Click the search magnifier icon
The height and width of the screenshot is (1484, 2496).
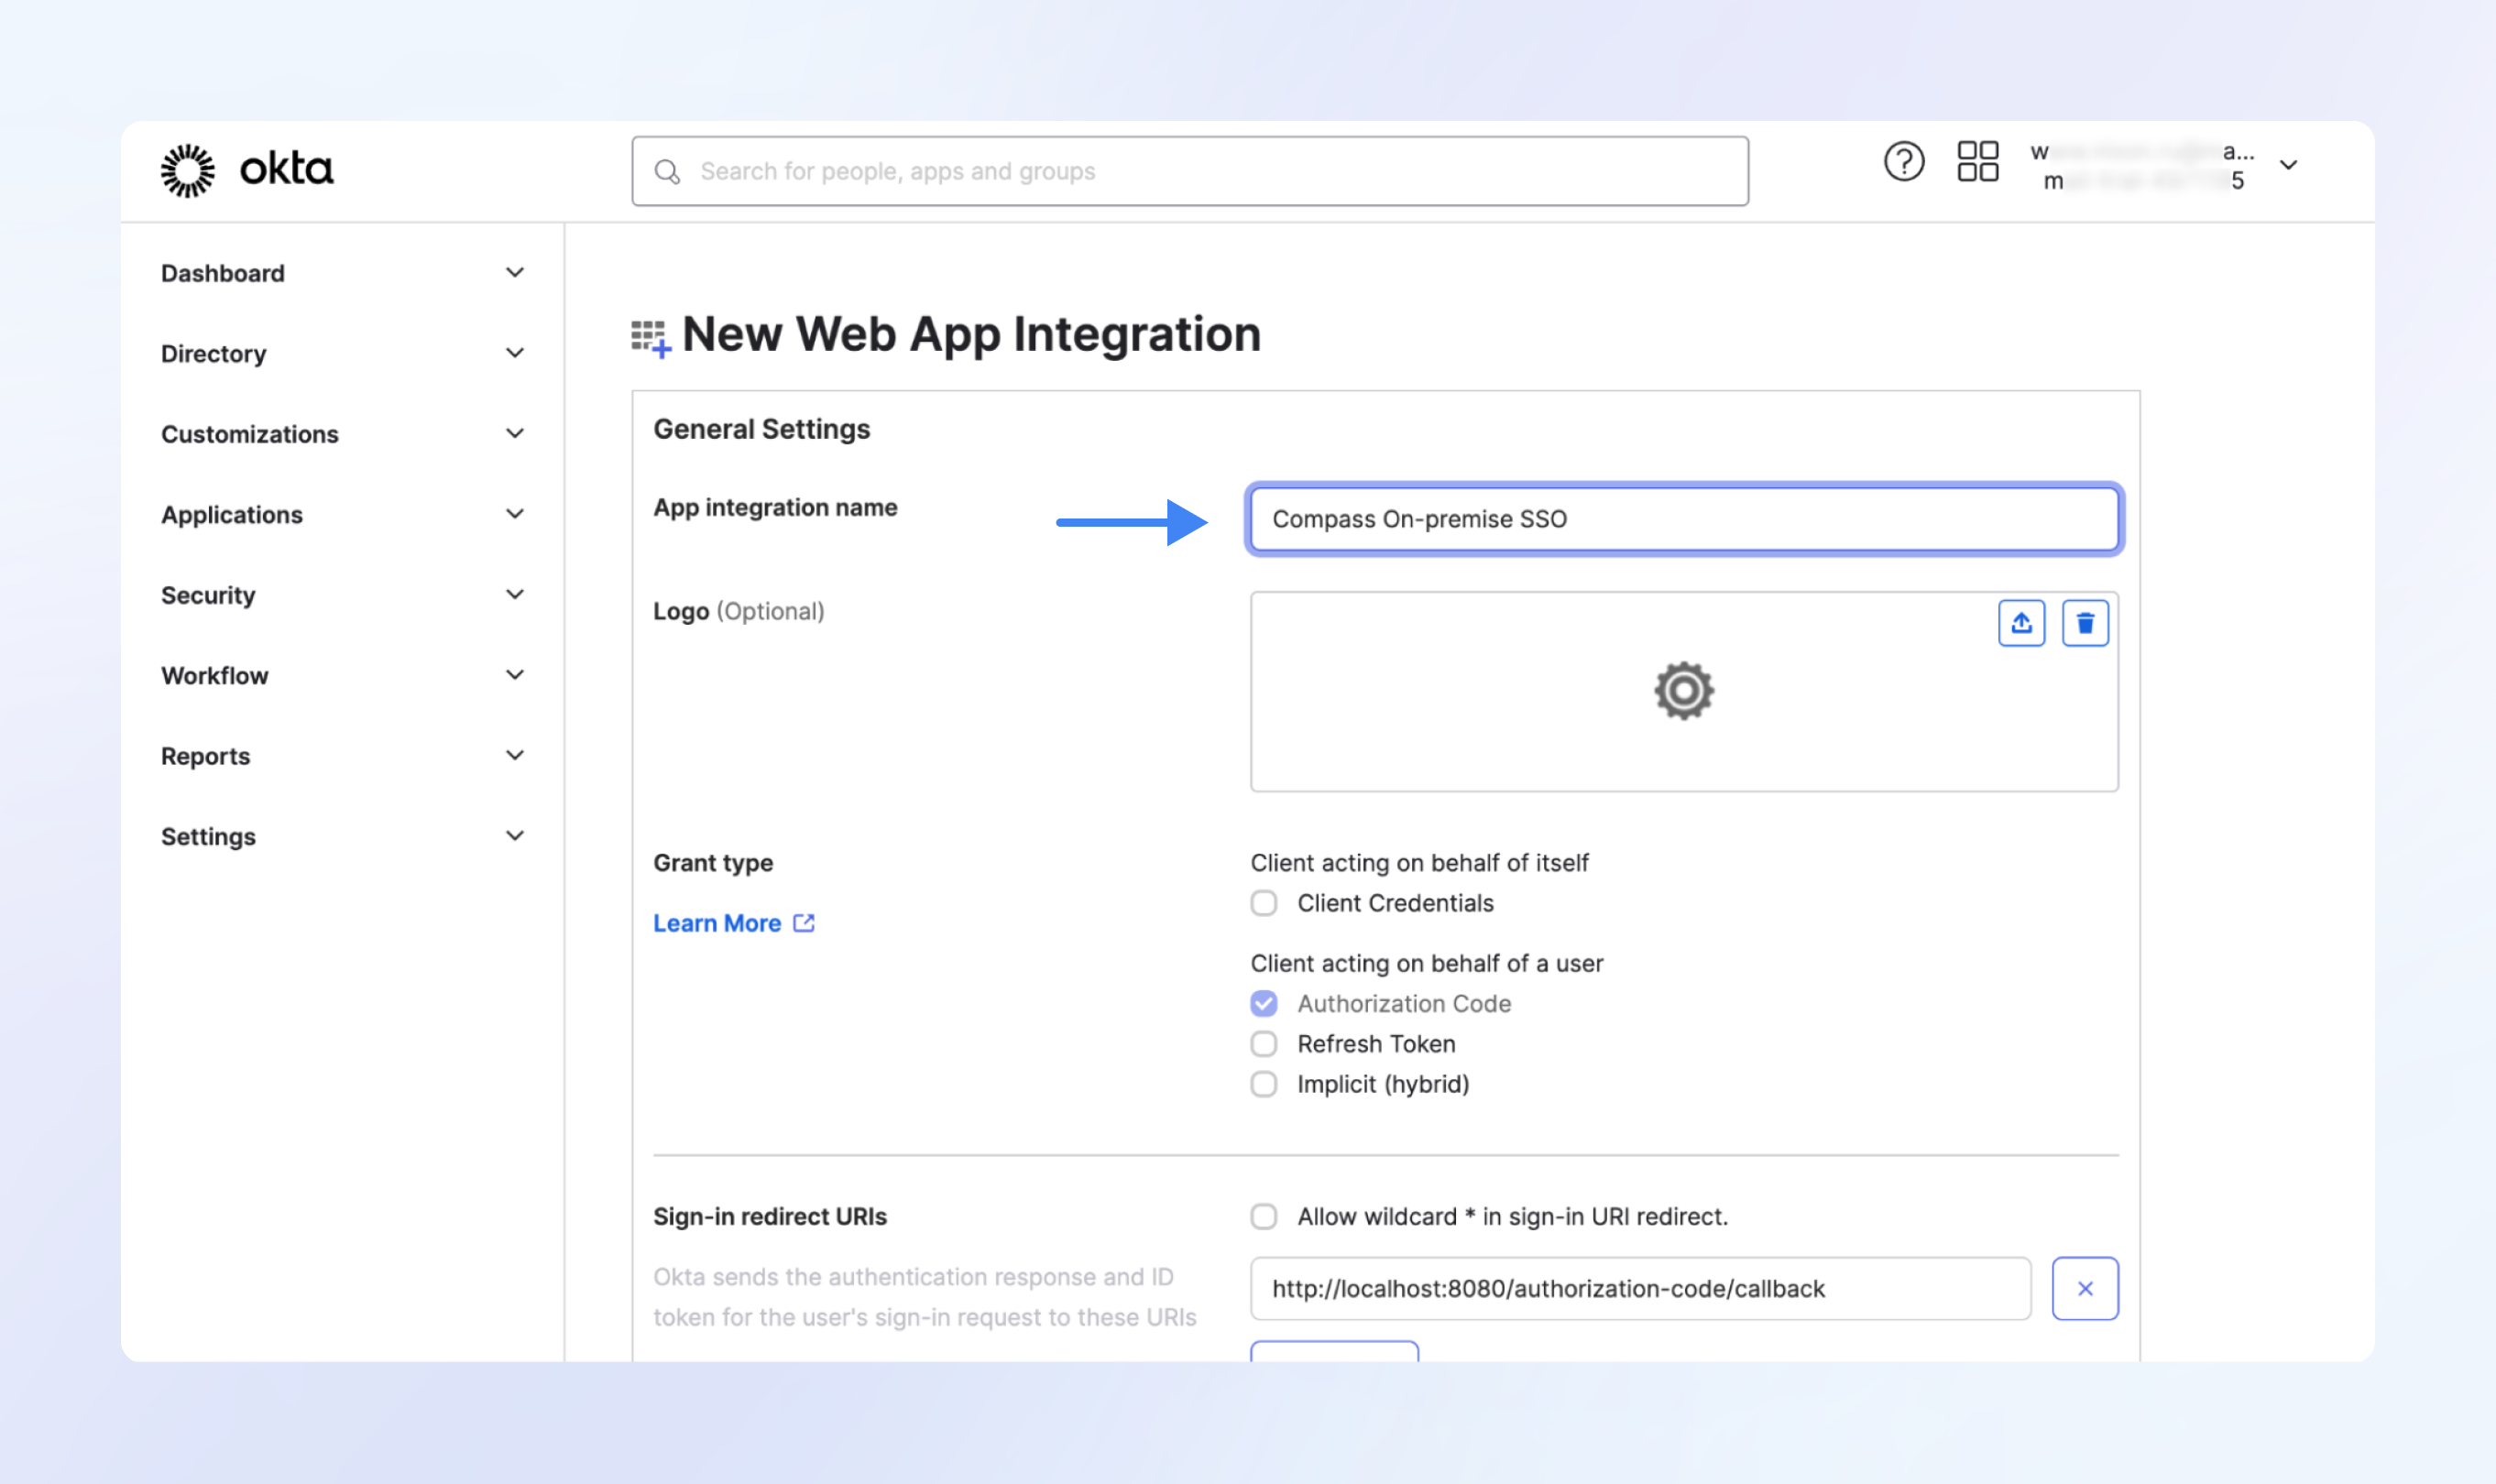[667, 172]
